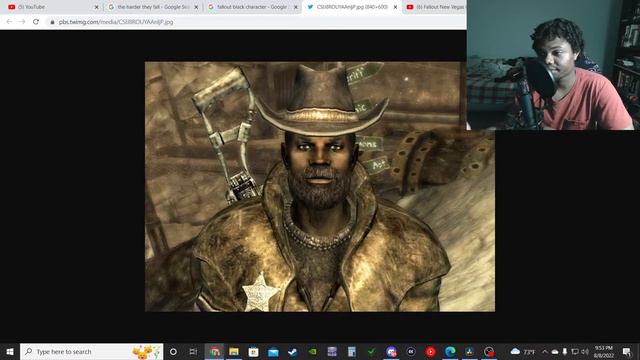
Task: Open Chrome from the taskbar
Action: pos(215,351)
